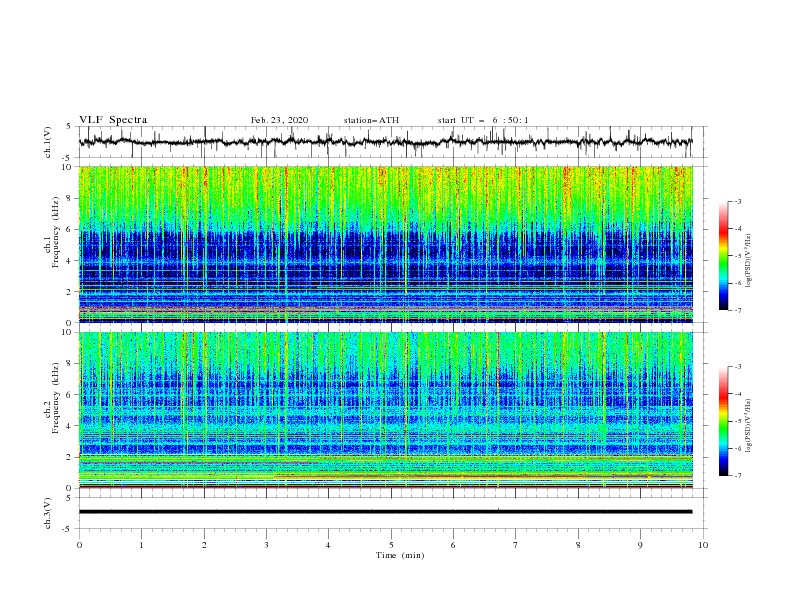Click the ch.2 colorbar 'log(PSD)(V²/Hz)' label

coord(750,425)
